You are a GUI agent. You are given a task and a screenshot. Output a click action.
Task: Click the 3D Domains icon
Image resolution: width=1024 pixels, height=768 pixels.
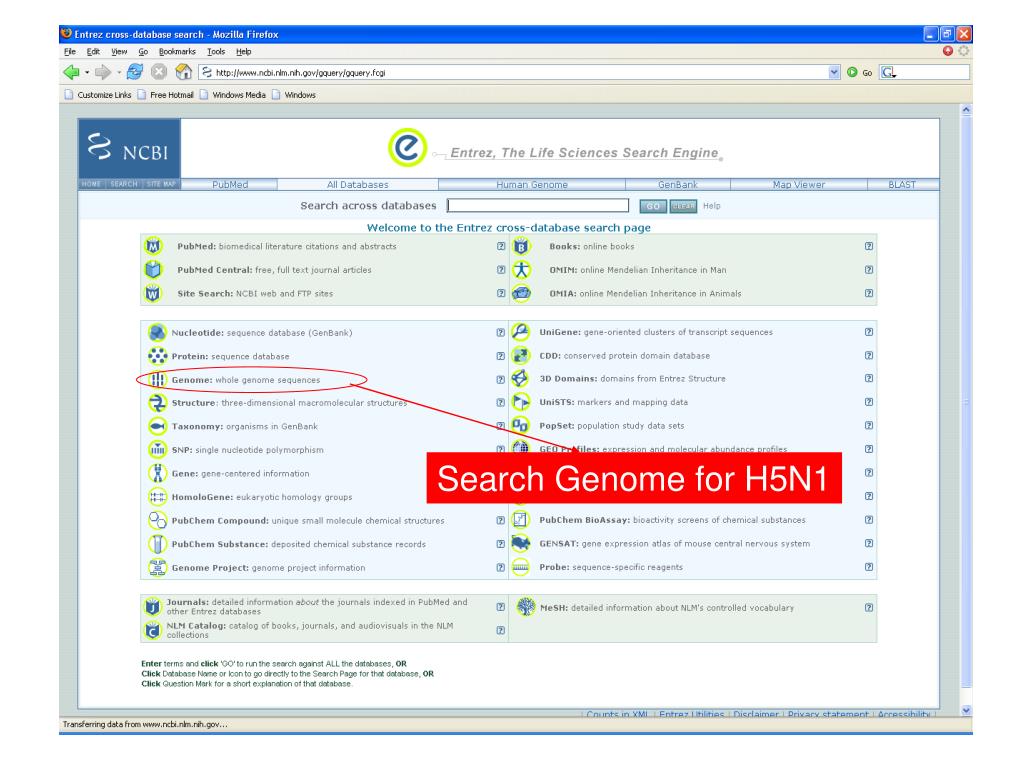pos(520,378)
